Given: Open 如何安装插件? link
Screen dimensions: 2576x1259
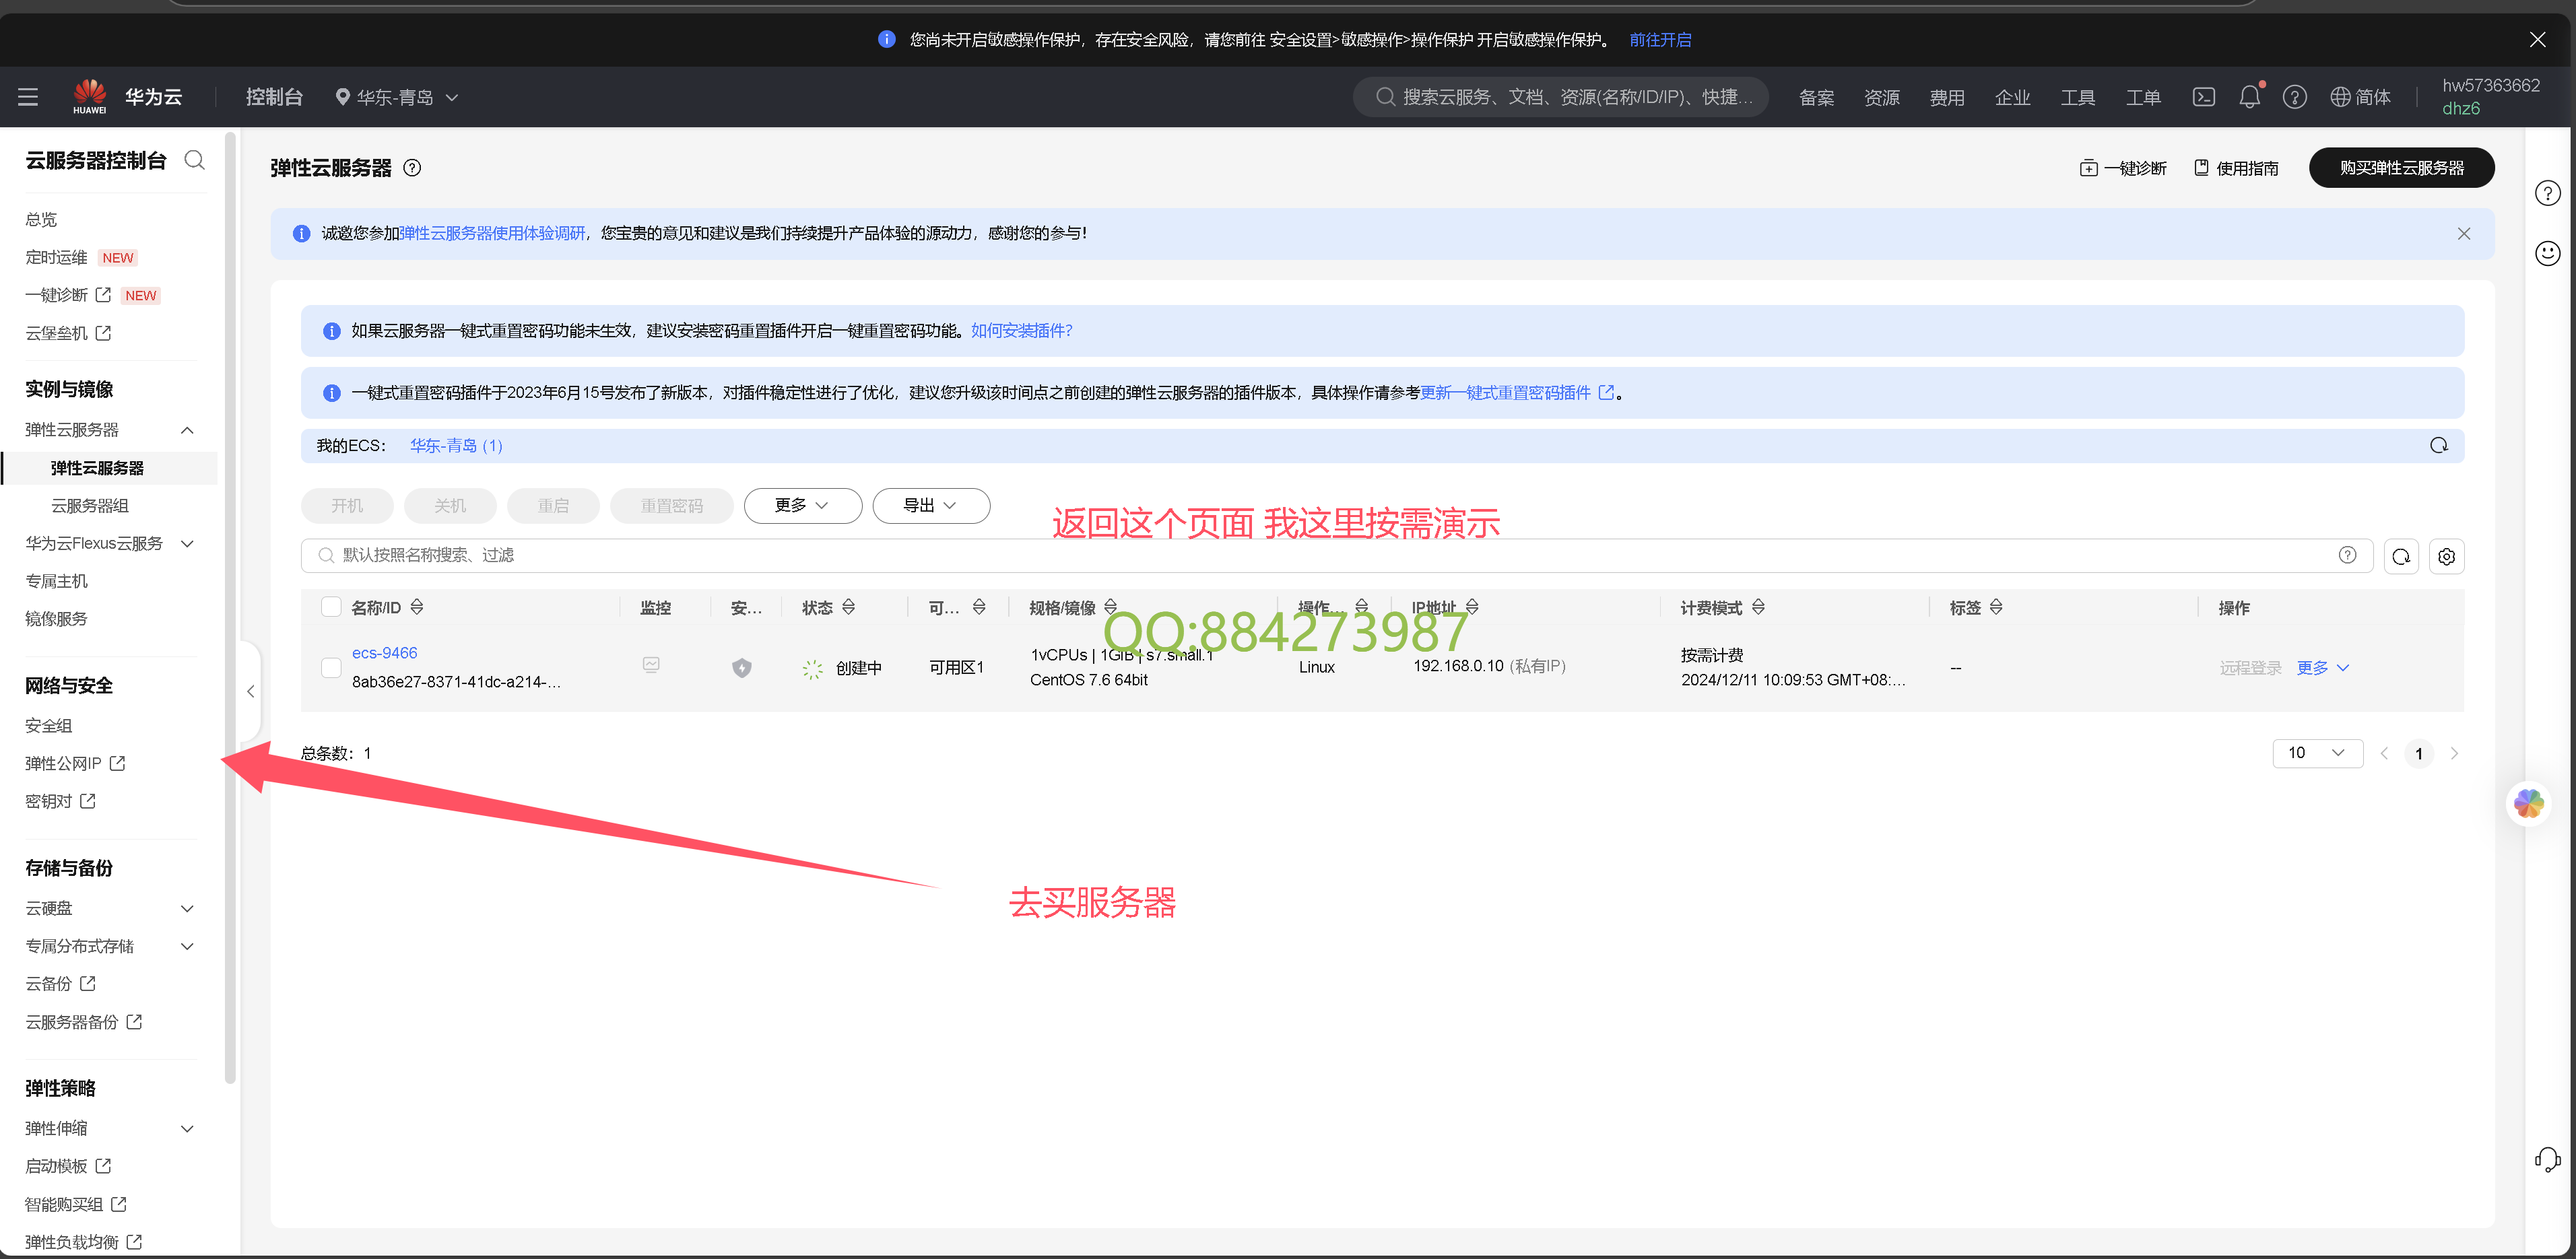Looking at the screenshot, I should (x=1021, y=331).
